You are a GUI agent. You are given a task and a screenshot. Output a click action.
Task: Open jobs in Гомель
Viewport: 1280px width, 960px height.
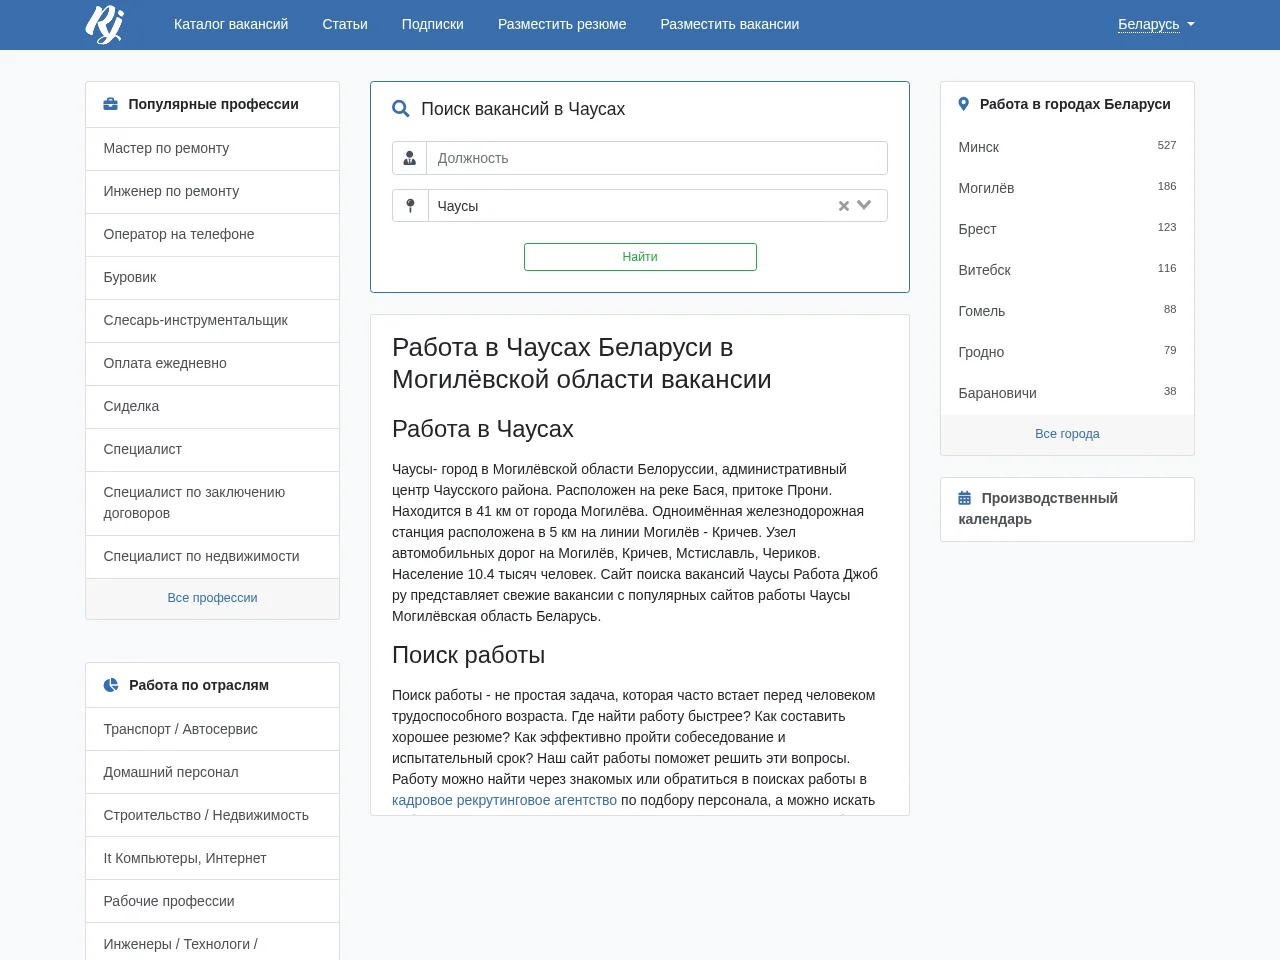tap(981, 311)
